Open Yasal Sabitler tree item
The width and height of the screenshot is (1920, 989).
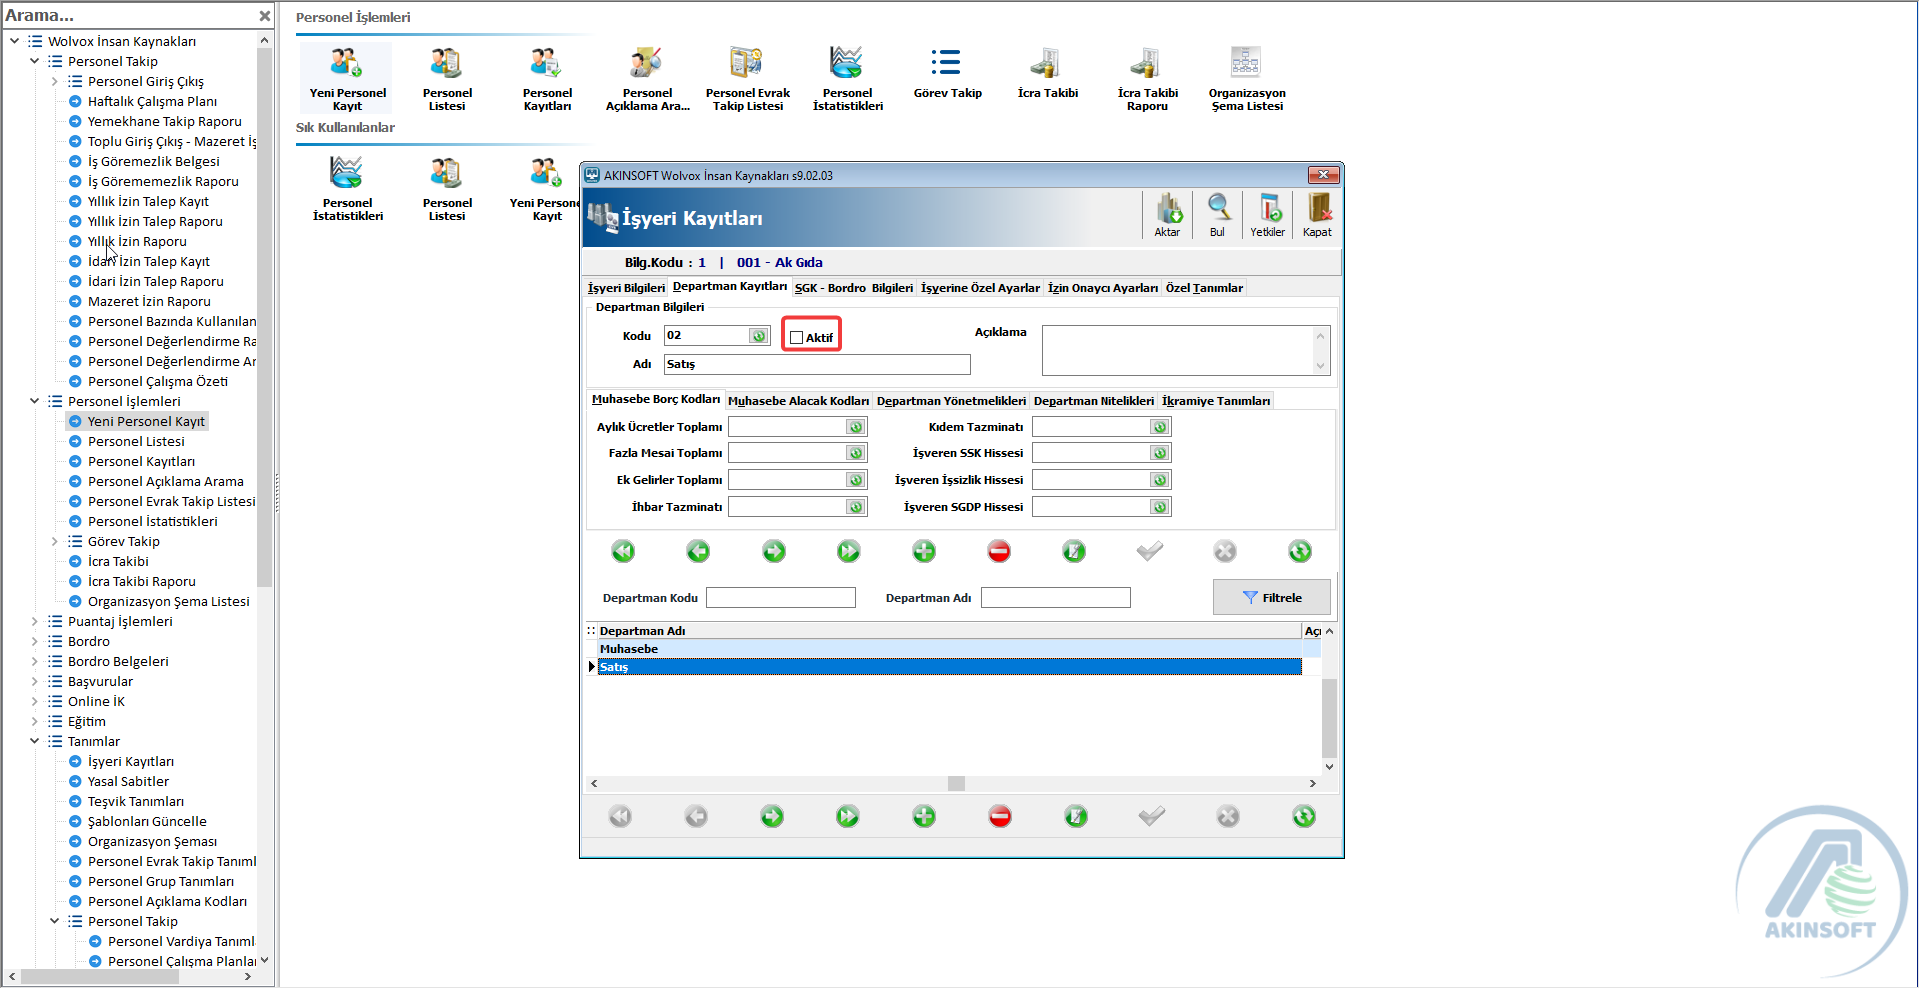[x=128, y=781]
